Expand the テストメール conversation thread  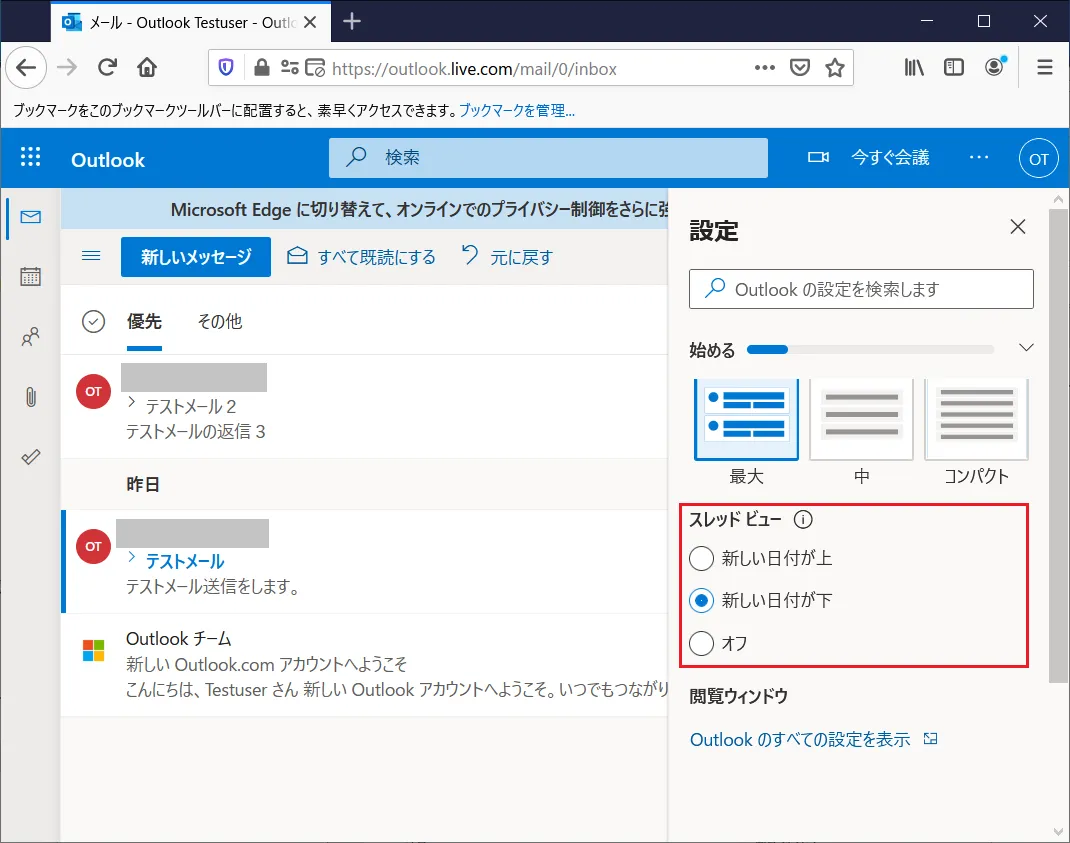[132, 558]
